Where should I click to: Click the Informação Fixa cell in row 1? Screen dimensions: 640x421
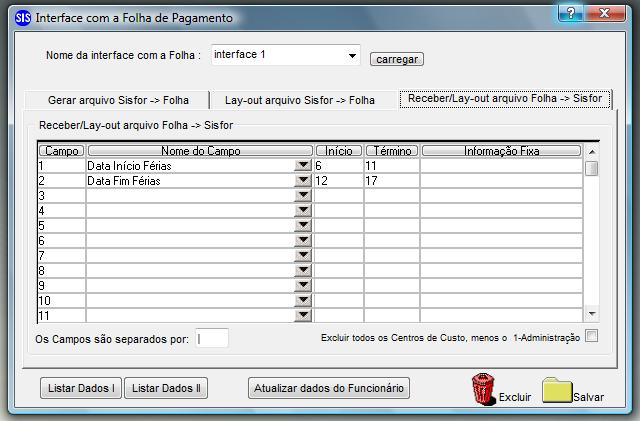[x=501, y=165]
